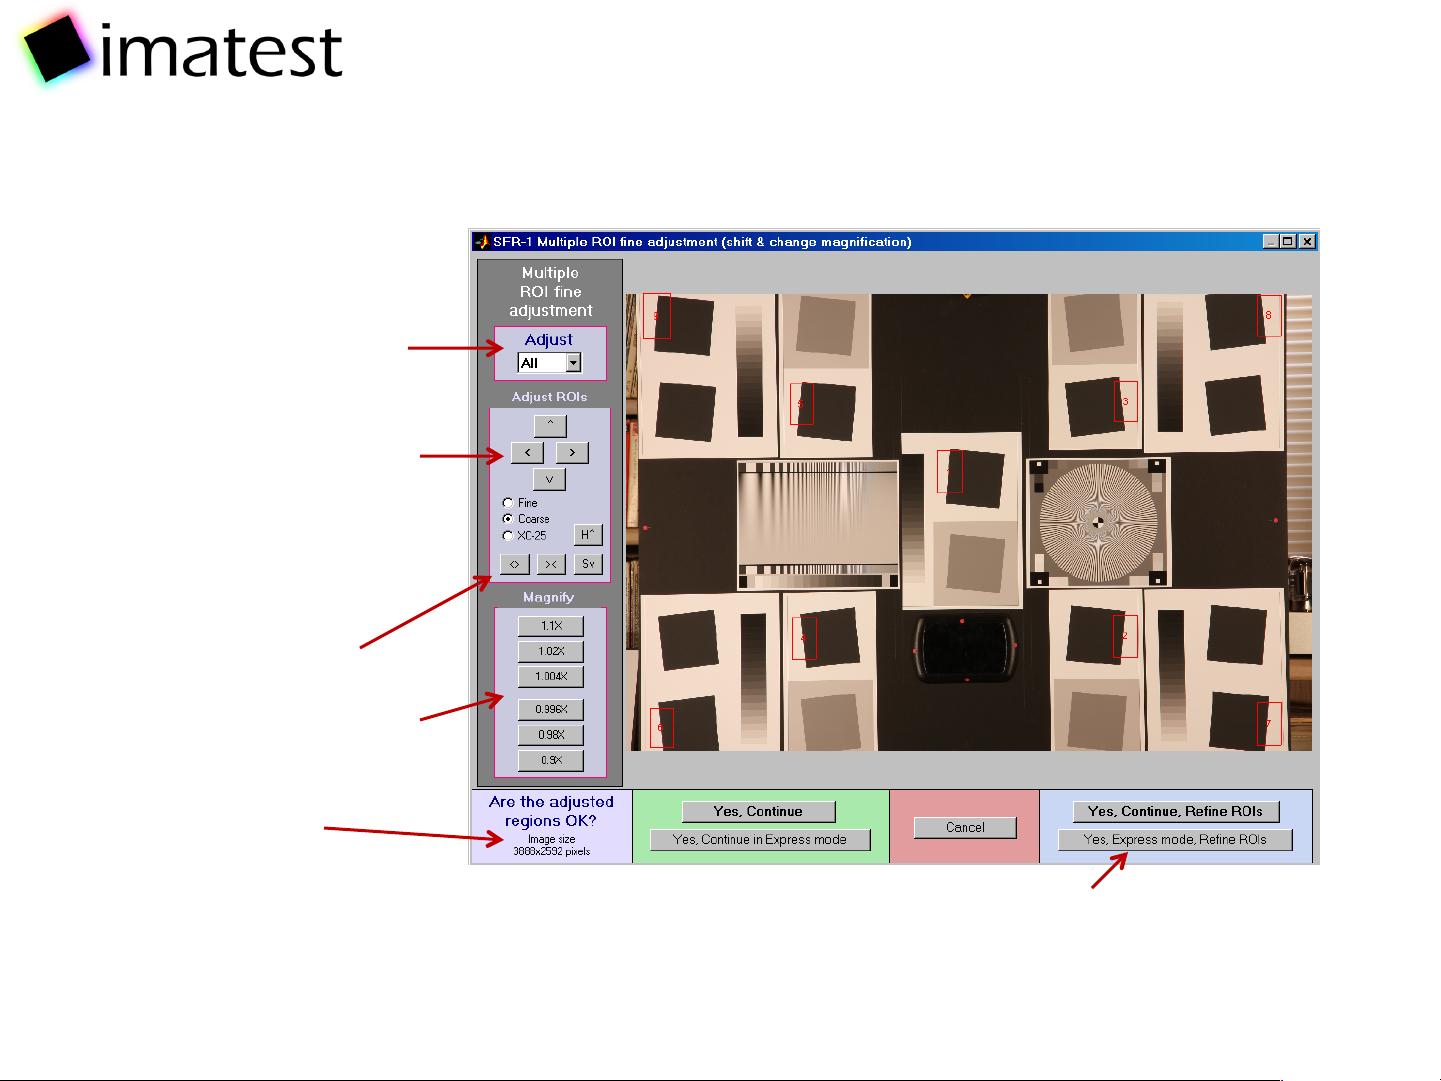
Task: Reduce magnification with the 0.9X button
Action: 551,760
